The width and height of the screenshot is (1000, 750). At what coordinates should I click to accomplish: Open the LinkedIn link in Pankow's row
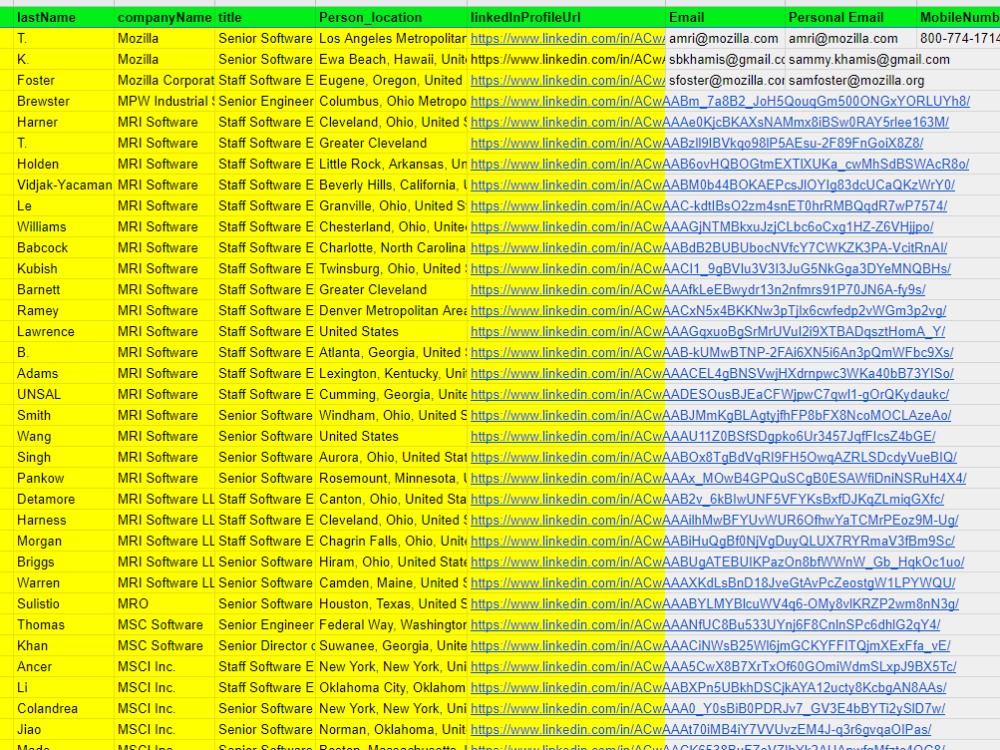(x=718, y=478)
